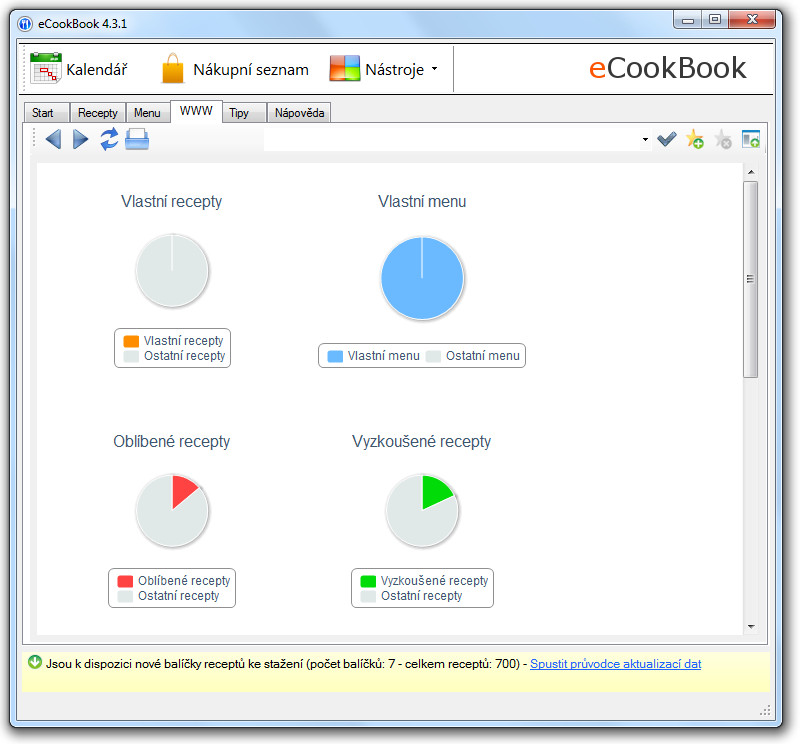Click the Nákupní seznam label

(x=251, y=69)
